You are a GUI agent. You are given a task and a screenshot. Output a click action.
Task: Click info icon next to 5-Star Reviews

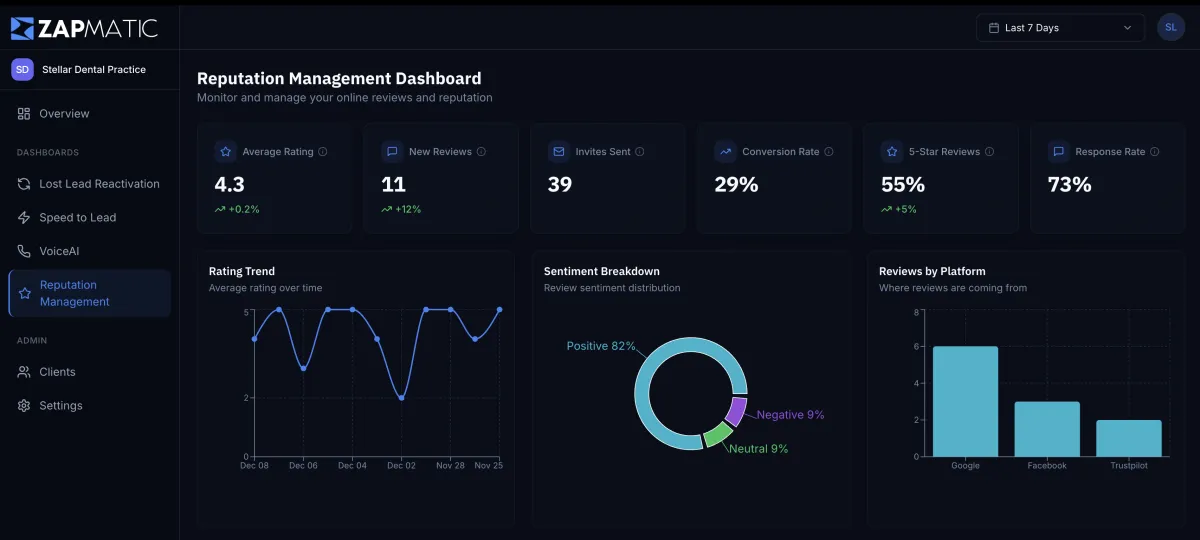point(990,152)
